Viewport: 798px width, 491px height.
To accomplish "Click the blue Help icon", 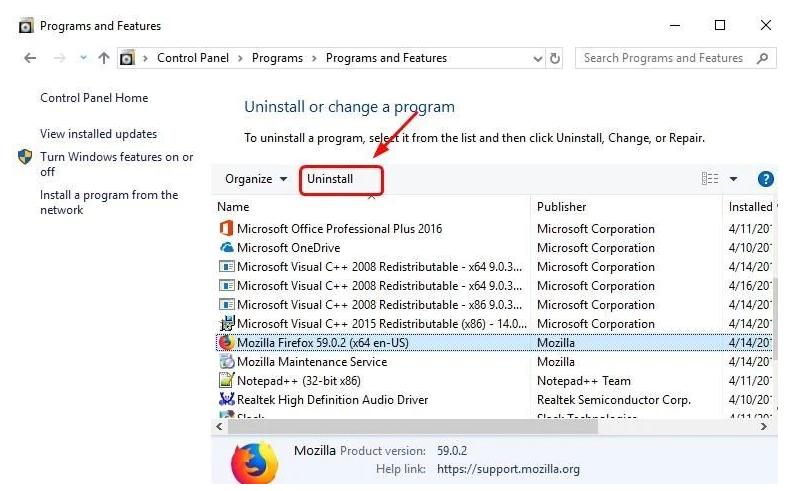I will [x=765, y=179].
